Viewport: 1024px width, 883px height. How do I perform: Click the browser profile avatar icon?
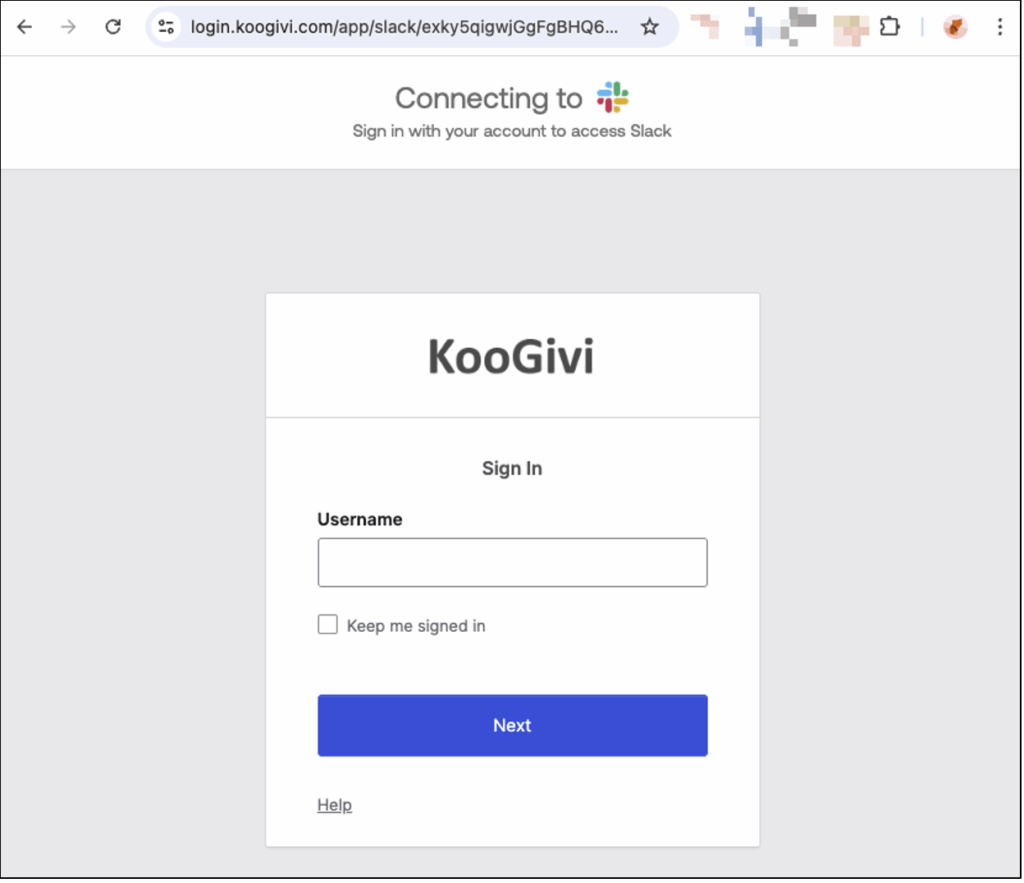[x=954, y=27]
